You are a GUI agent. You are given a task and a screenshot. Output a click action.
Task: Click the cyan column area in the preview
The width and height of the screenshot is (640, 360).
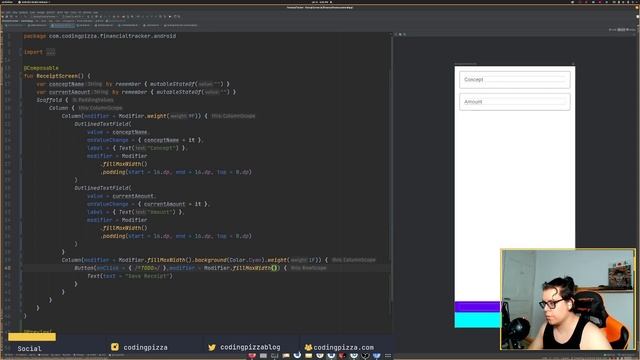coord(477,320)
